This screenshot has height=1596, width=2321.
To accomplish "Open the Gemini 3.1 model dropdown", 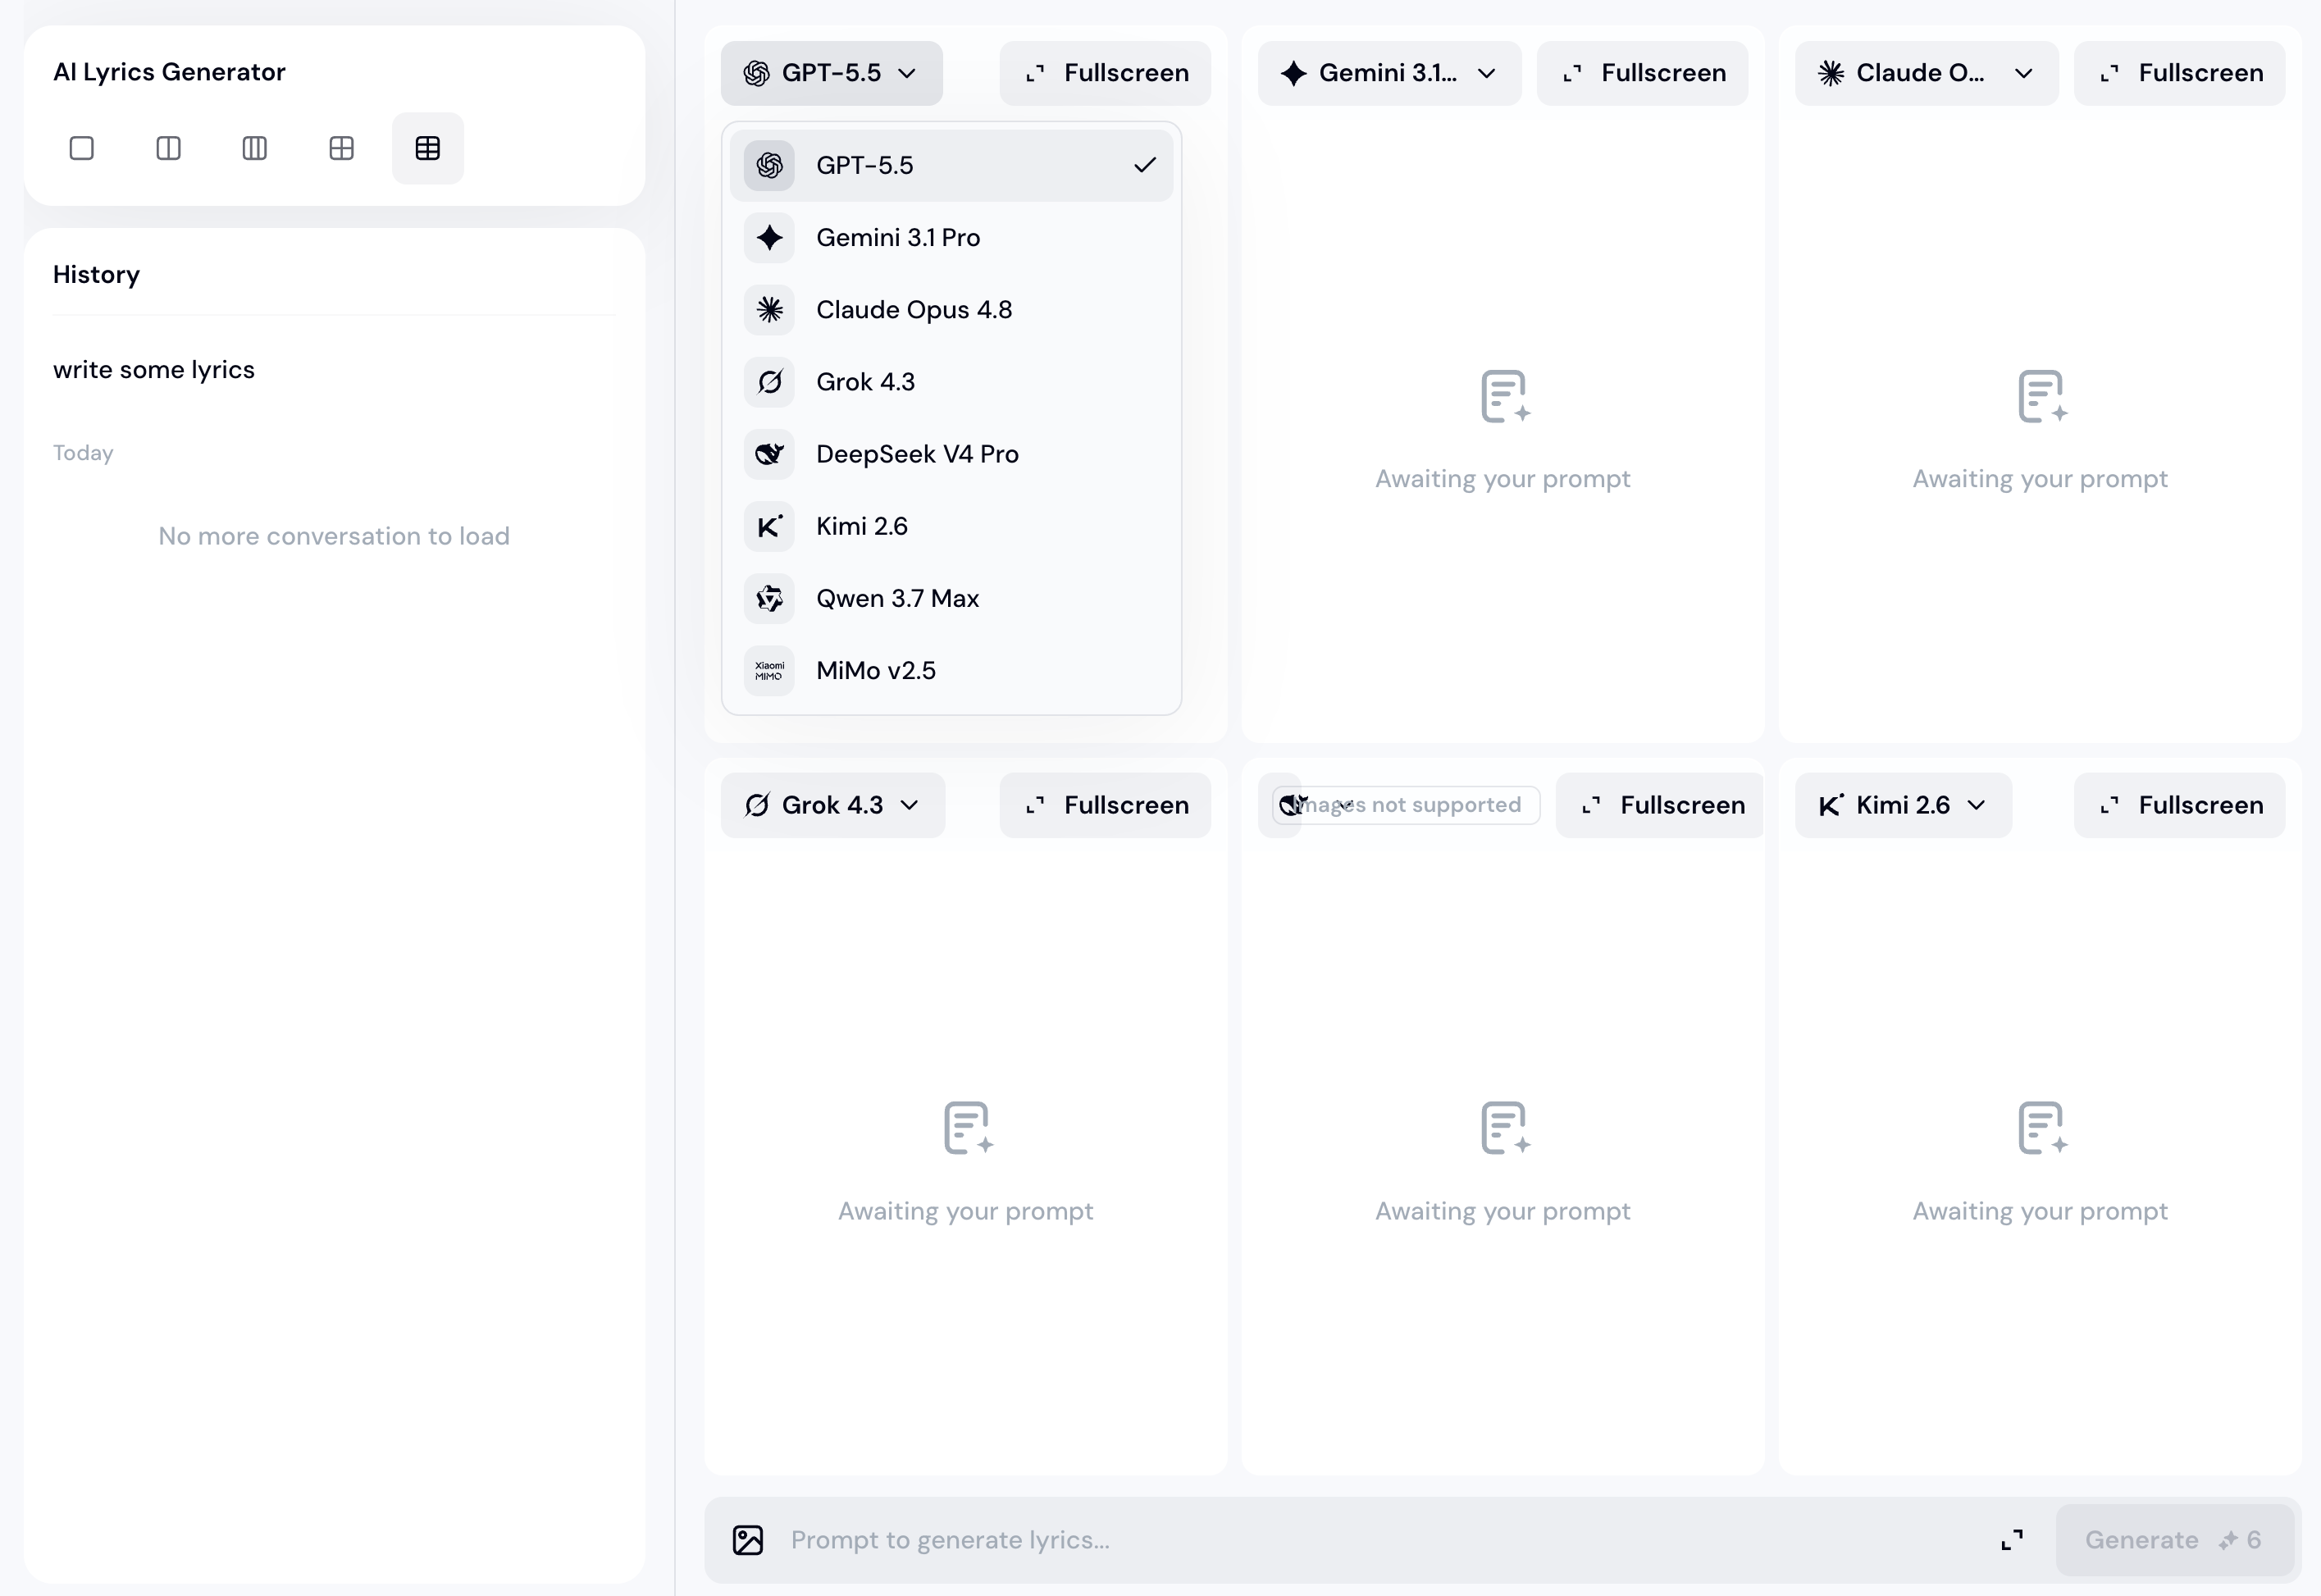I will 1389,73.
